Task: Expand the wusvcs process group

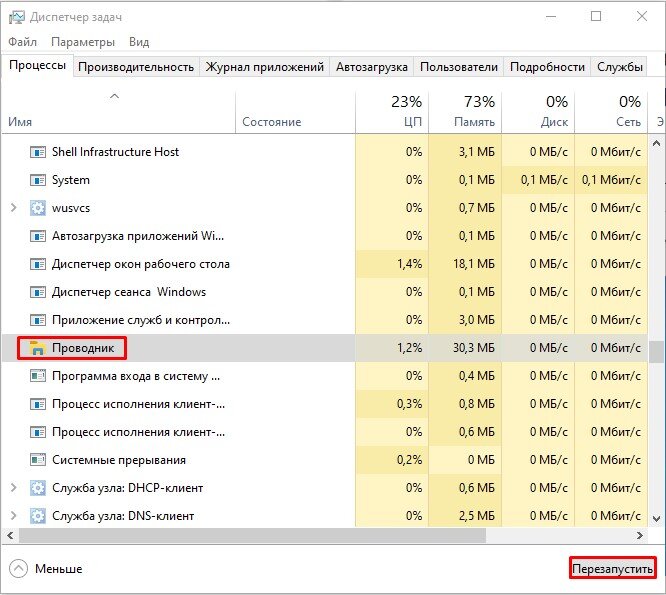Action: pyautogui.click(x=14, y=208)
